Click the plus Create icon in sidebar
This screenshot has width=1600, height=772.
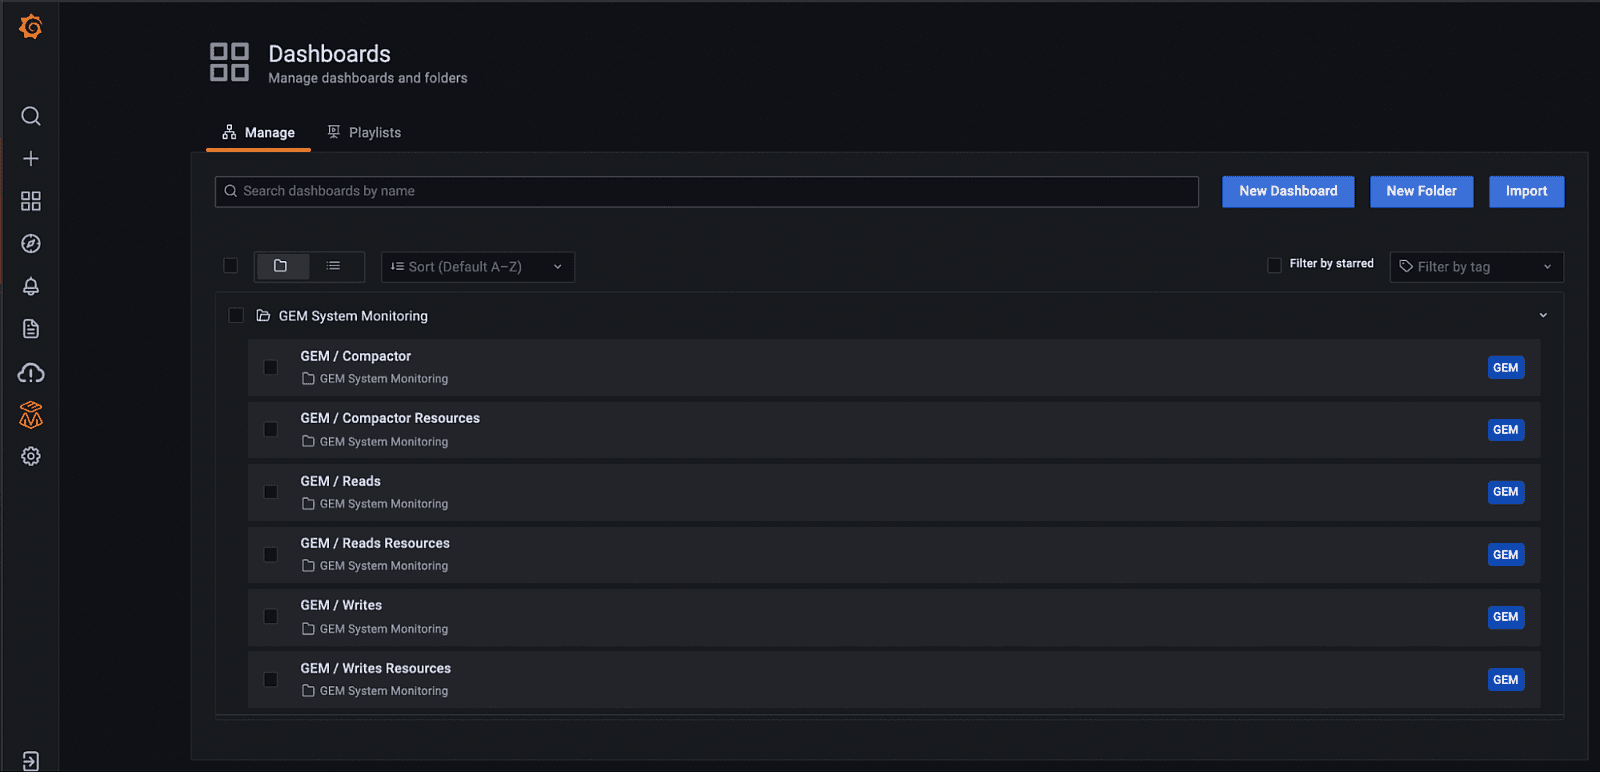coord(31,159)
